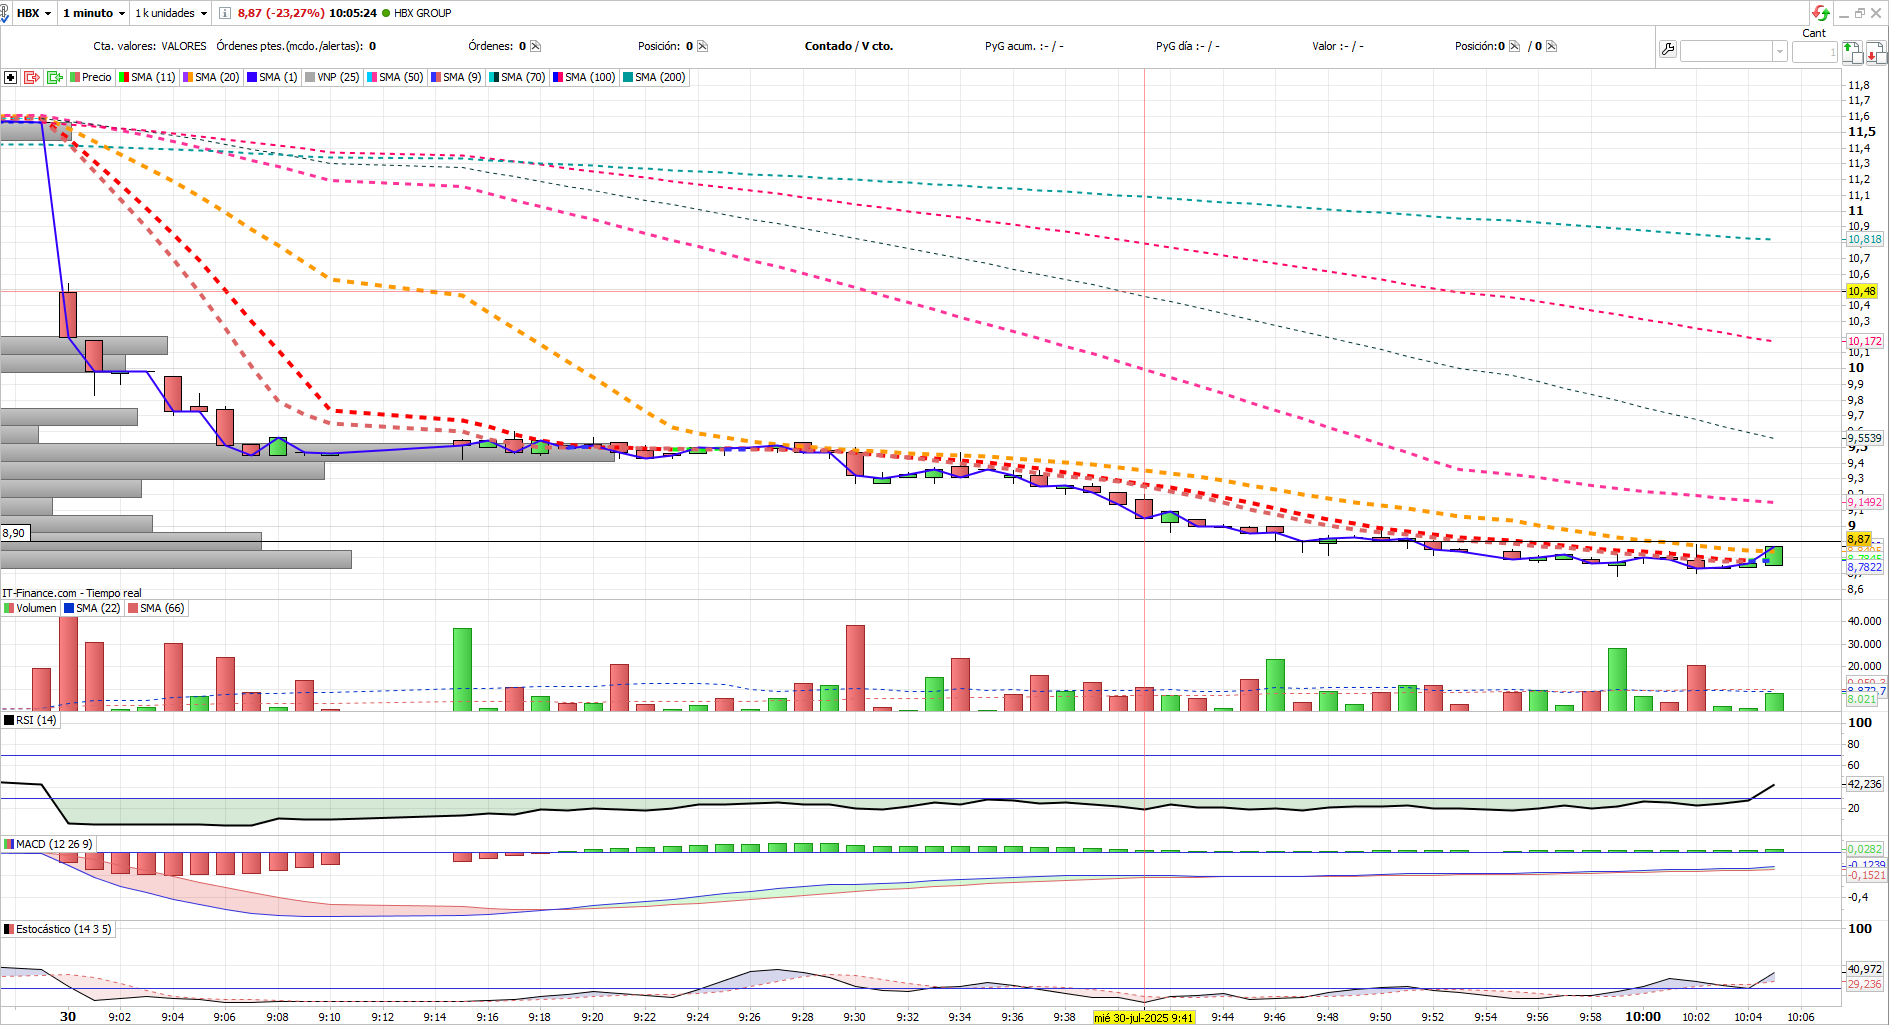Click the Cant quantity input field
This screenshot has width=1889, height=1025.
[x=1814, y=52]
